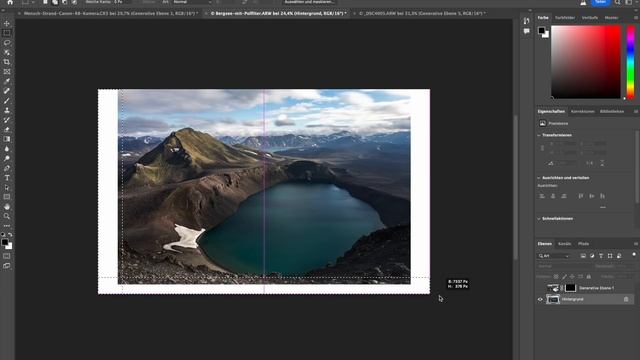The width and height of the screenshot is (640, 360).
Task: Select the Gradient tool
Action: pos(7,139)
